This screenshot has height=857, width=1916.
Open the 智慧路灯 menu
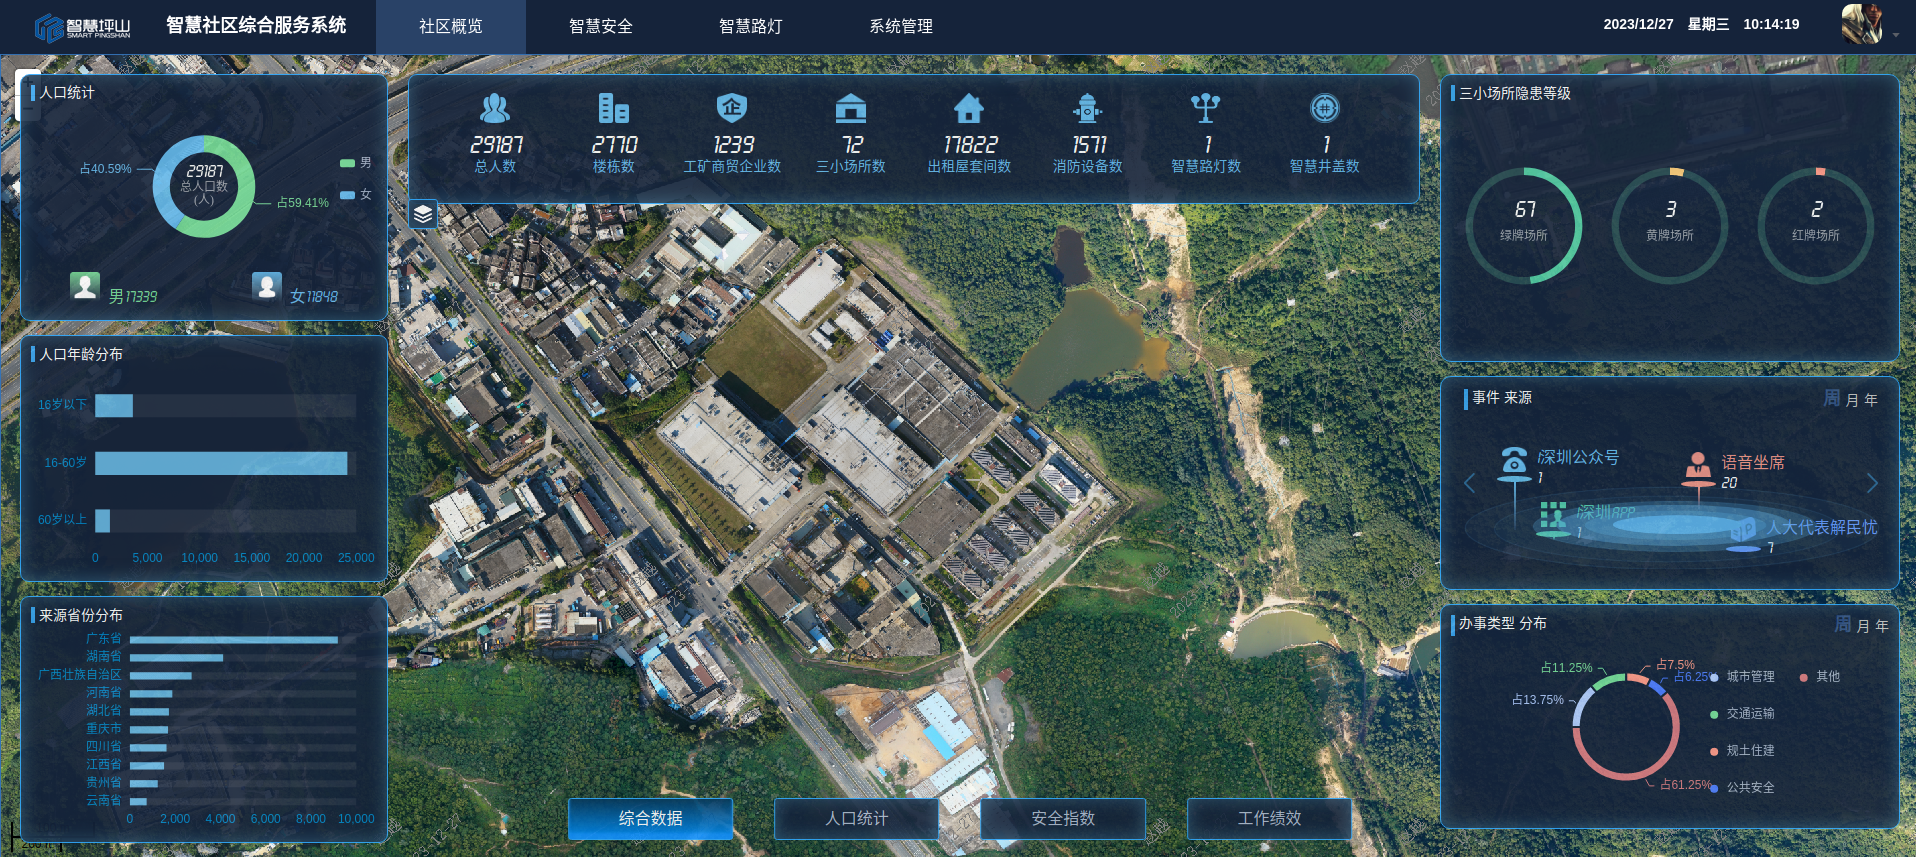pos(751,27)
